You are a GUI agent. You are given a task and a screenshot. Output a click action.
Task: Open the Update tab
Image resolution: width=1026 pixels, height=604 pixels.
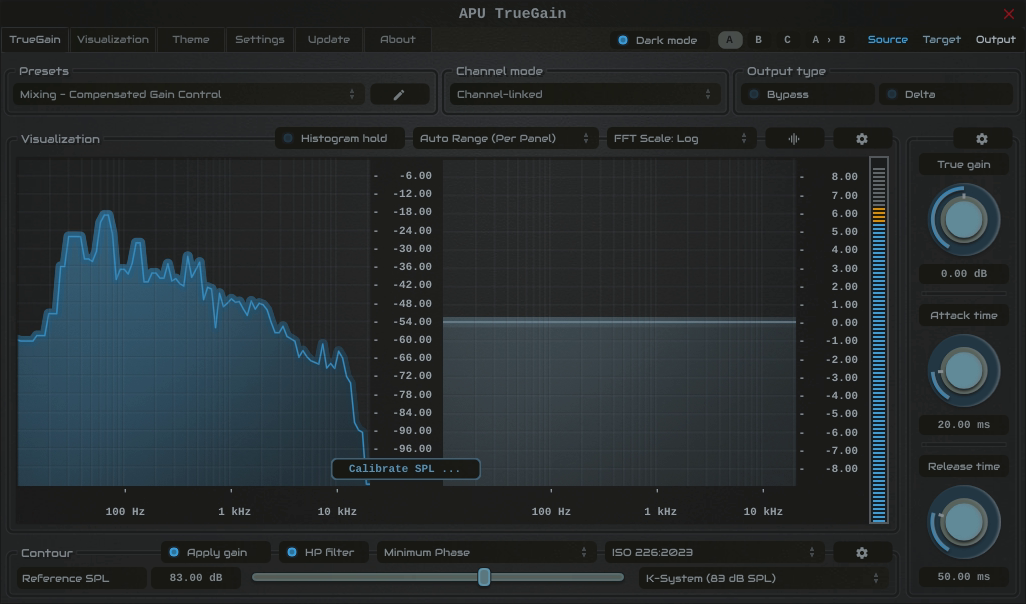pyautogui.click(x=328, y=40)
